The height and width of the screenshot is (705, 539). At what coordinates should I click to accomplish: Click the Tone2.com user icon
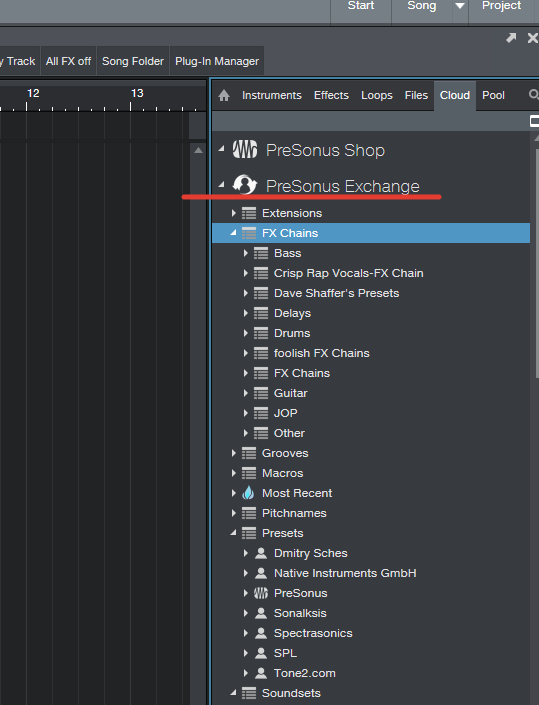[261, 673]
